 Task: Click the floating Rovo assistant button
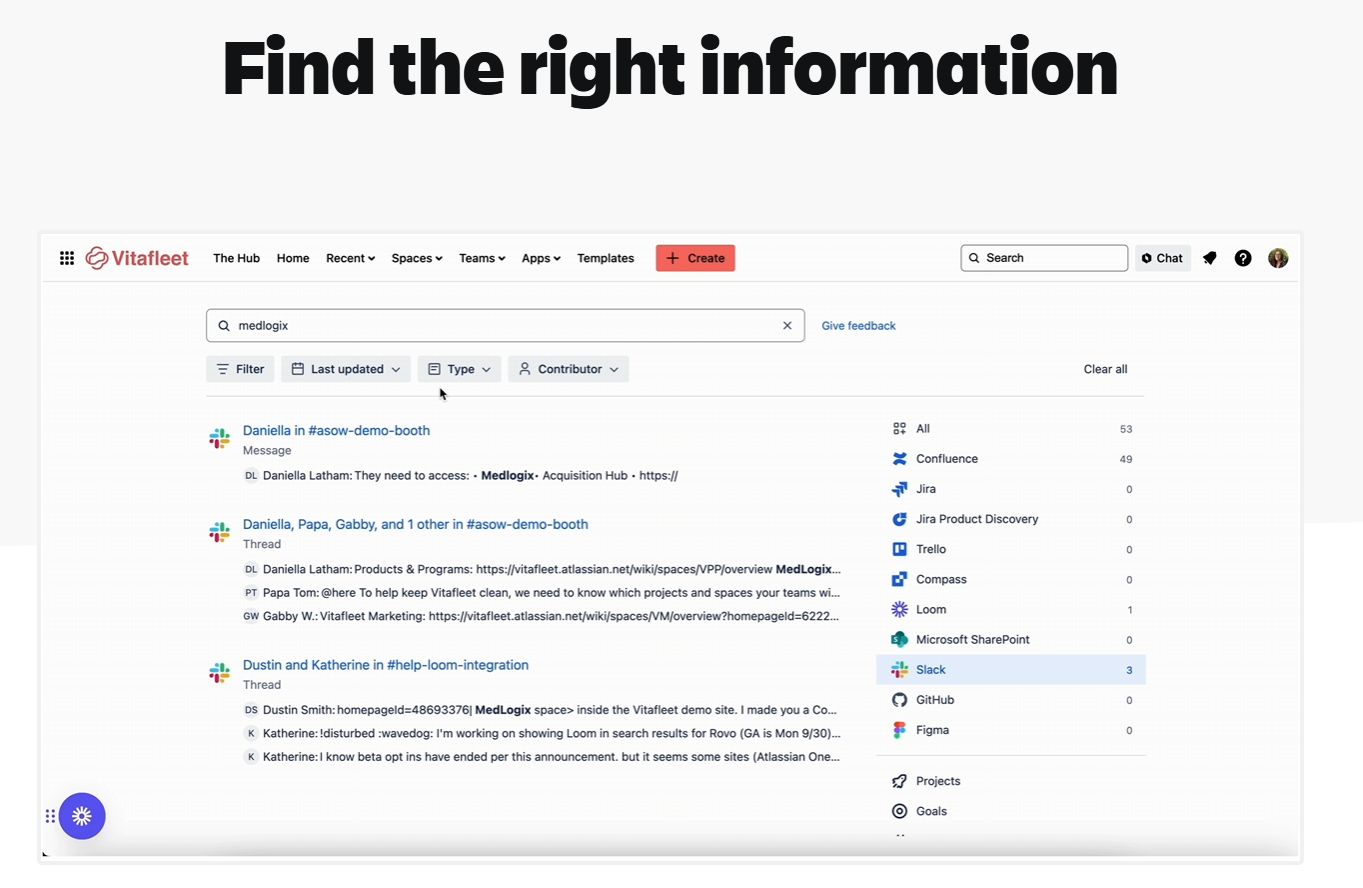pos(82,816)
